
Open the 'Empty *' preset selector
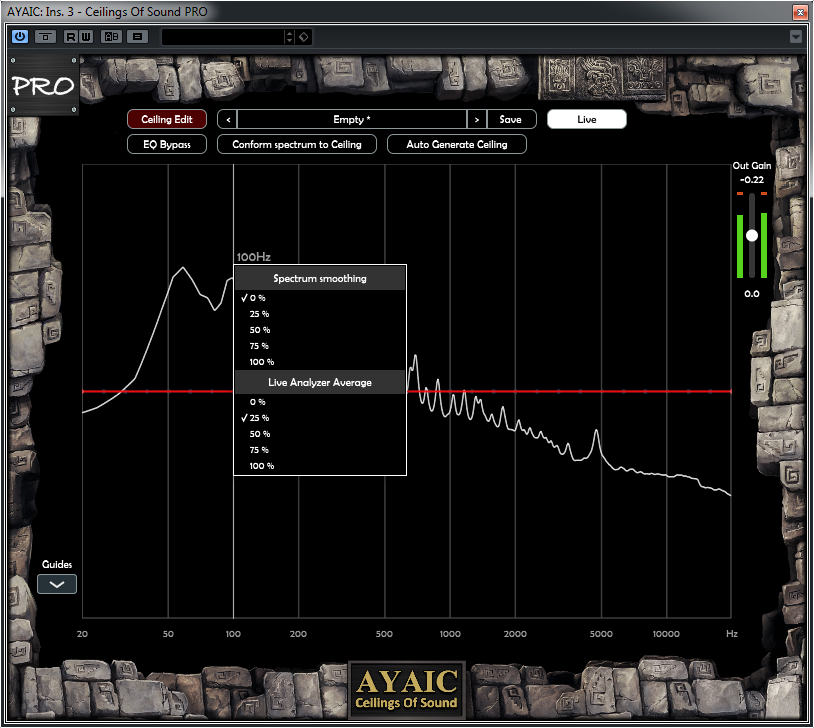pyautogui.click(x=352, y=119)
